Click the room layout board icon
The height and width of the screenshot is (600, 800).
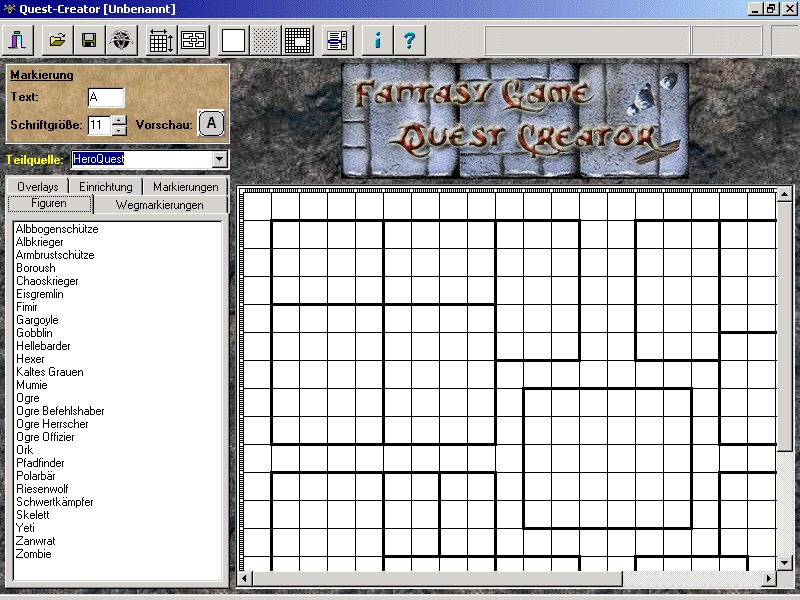[x=194, y=40]
